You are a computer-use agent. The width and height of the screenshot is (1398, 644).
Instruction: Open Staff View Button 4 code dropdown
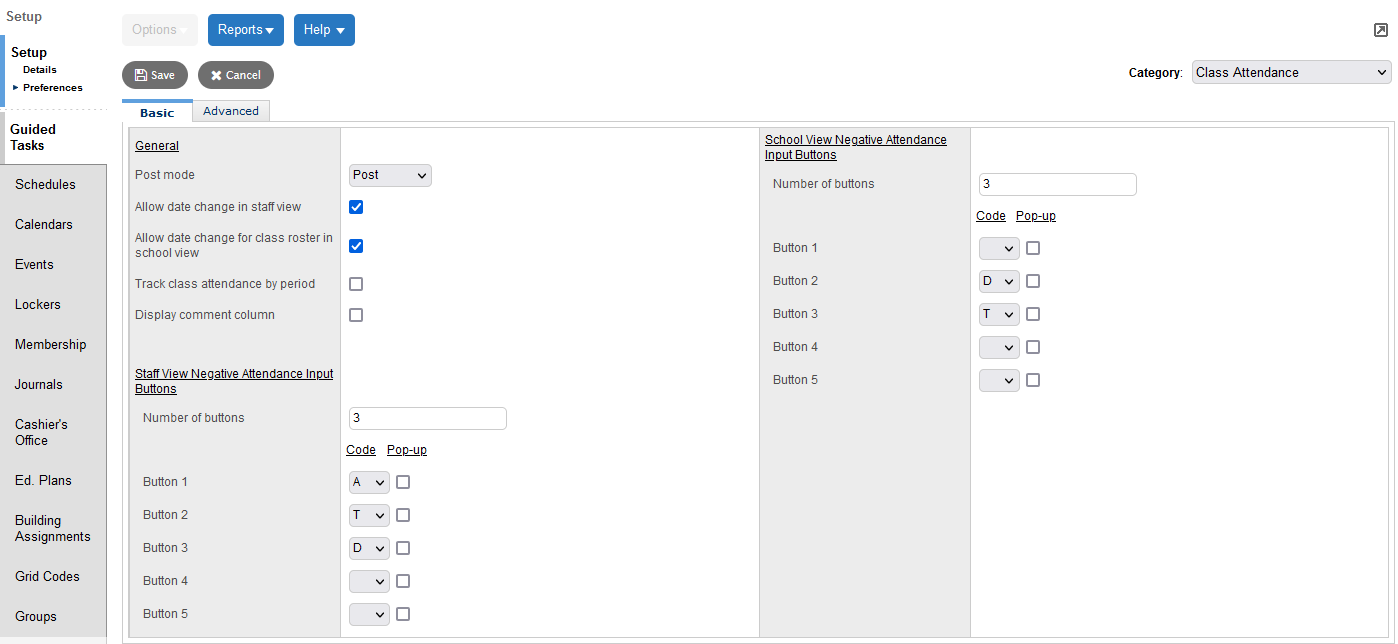[x=369, y=581]
